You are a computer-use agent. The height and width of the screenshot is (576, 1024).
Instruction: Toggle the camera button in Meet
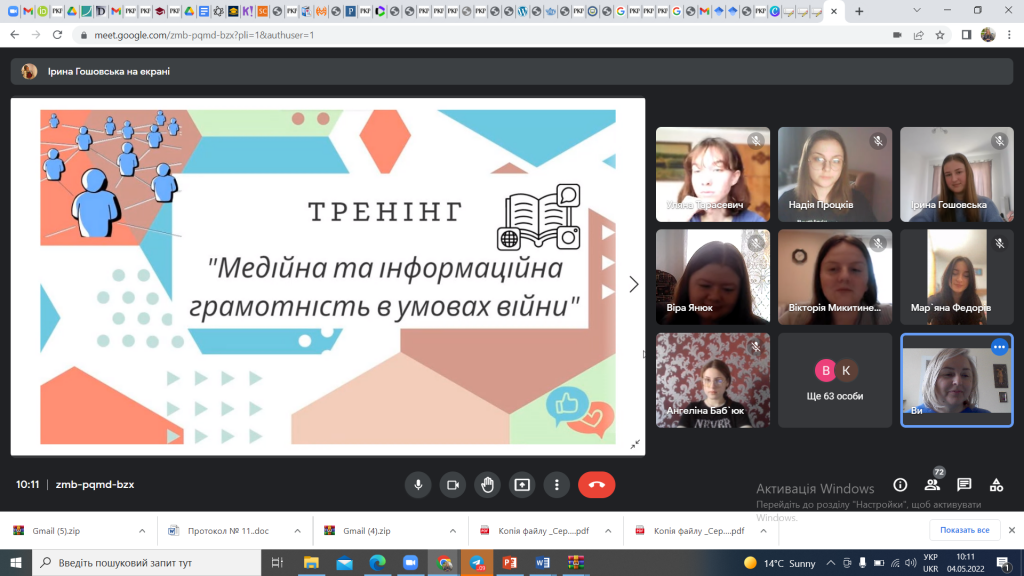(452, 485)
